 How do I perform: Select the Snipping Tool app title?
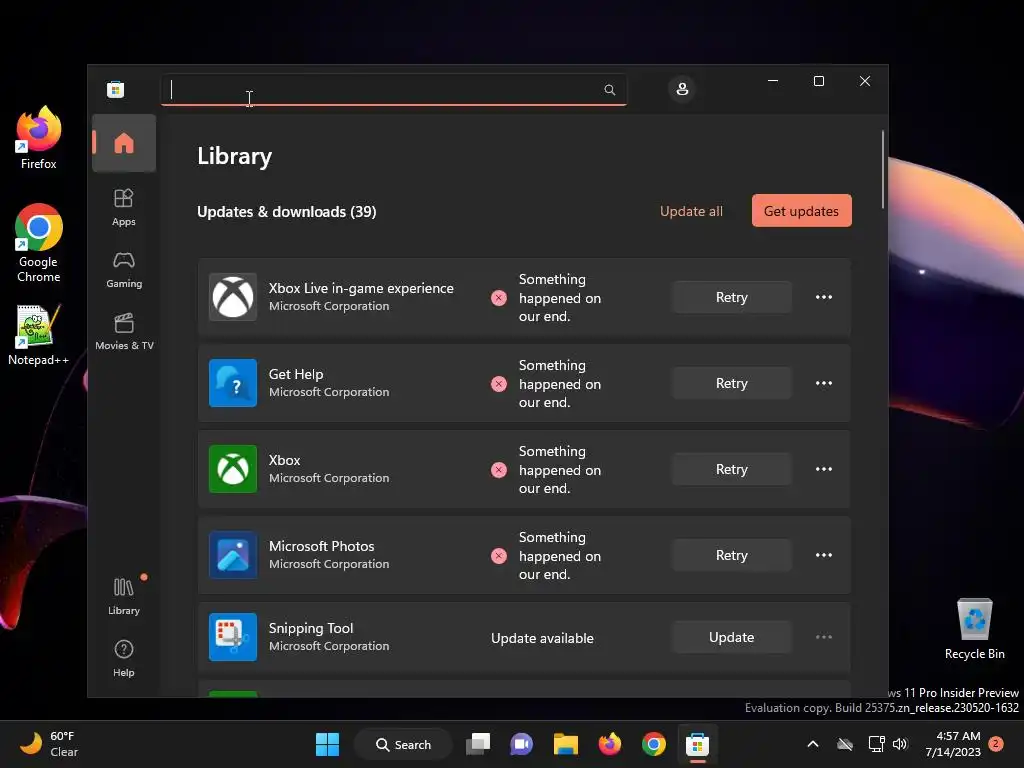311,628
